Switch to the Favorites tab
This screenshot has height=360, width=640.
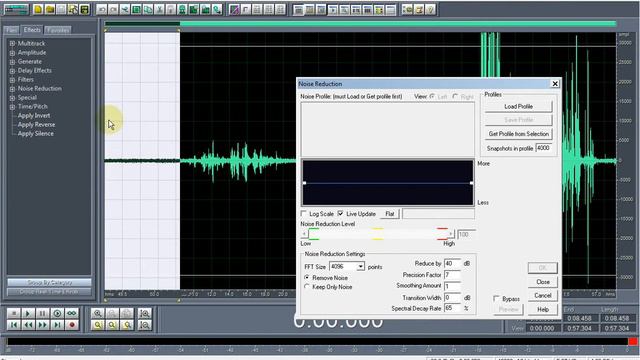(x=58, y=30)
